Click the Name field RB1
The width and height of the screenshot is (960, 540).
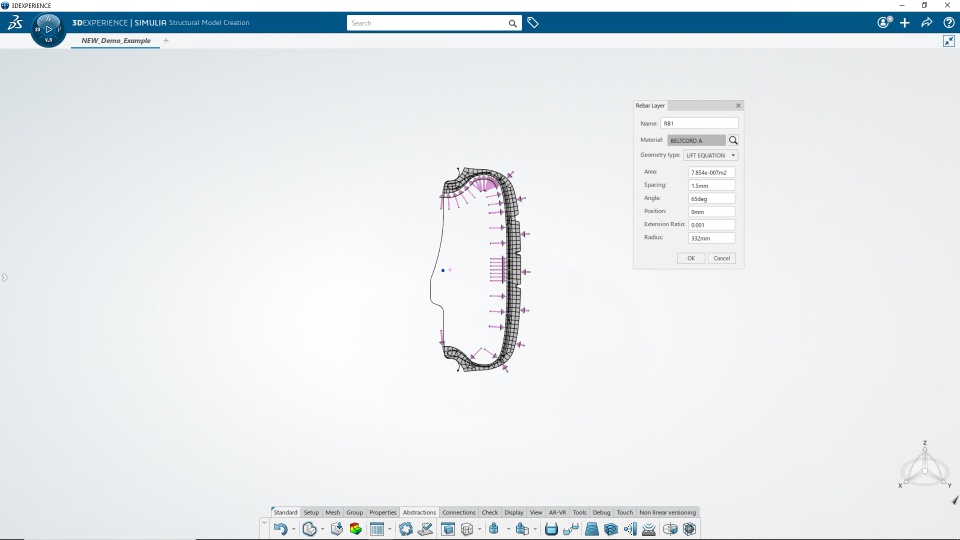pos(699,123)
